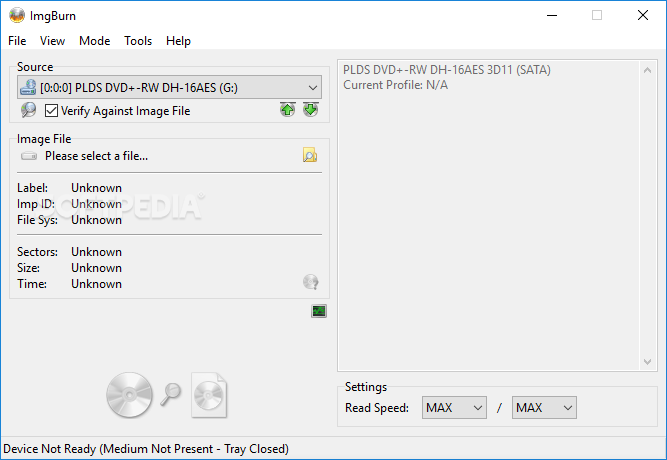Click the 'Current Profile: N/A' line
Image resolution: width=667 pixels, height=460 pixels.
[396, 85]
